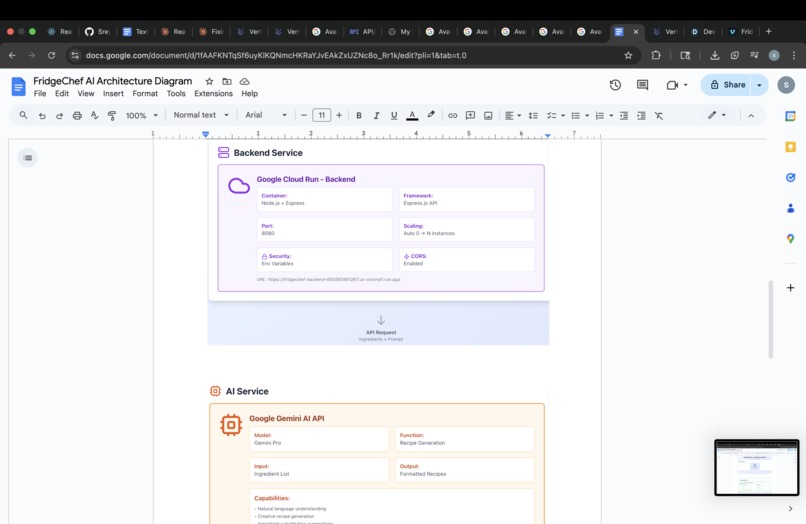806x524 pixels.
Task: Insert a checklist
Action: 552,116
